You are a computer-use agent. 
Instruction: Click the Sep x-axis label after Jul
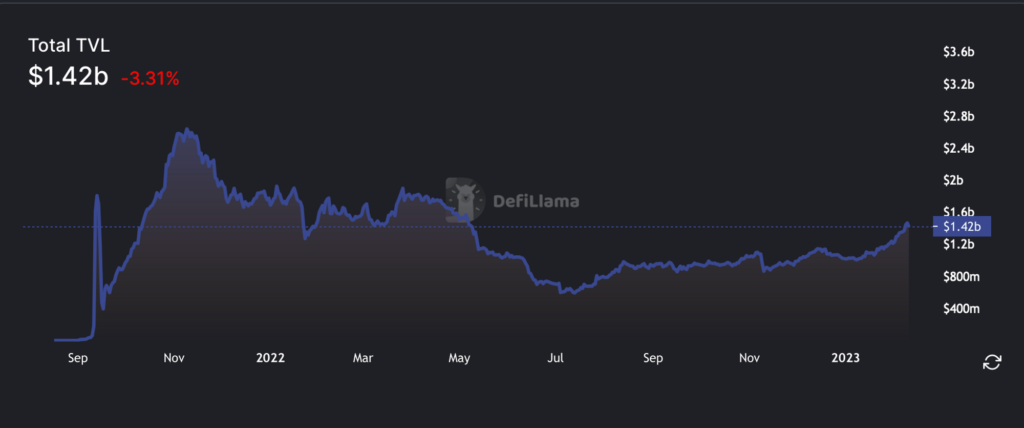pyautogui.click(x=652, y=358)
